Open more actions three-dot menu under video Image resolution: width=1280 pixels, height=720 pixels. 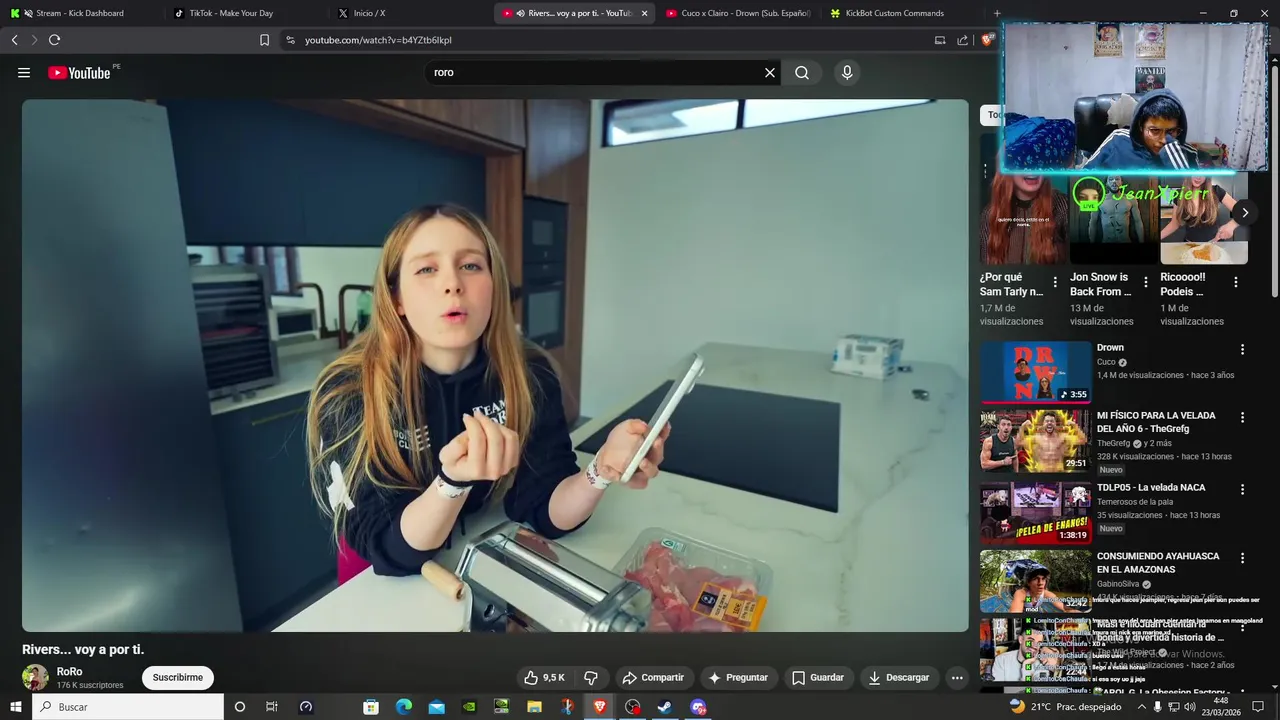[957, 677]
